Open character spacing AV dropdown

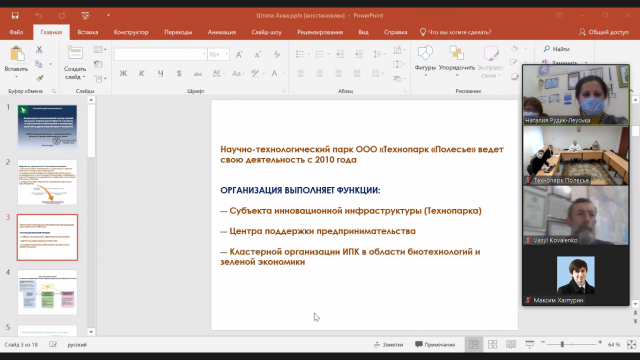(x=218, y=73)
